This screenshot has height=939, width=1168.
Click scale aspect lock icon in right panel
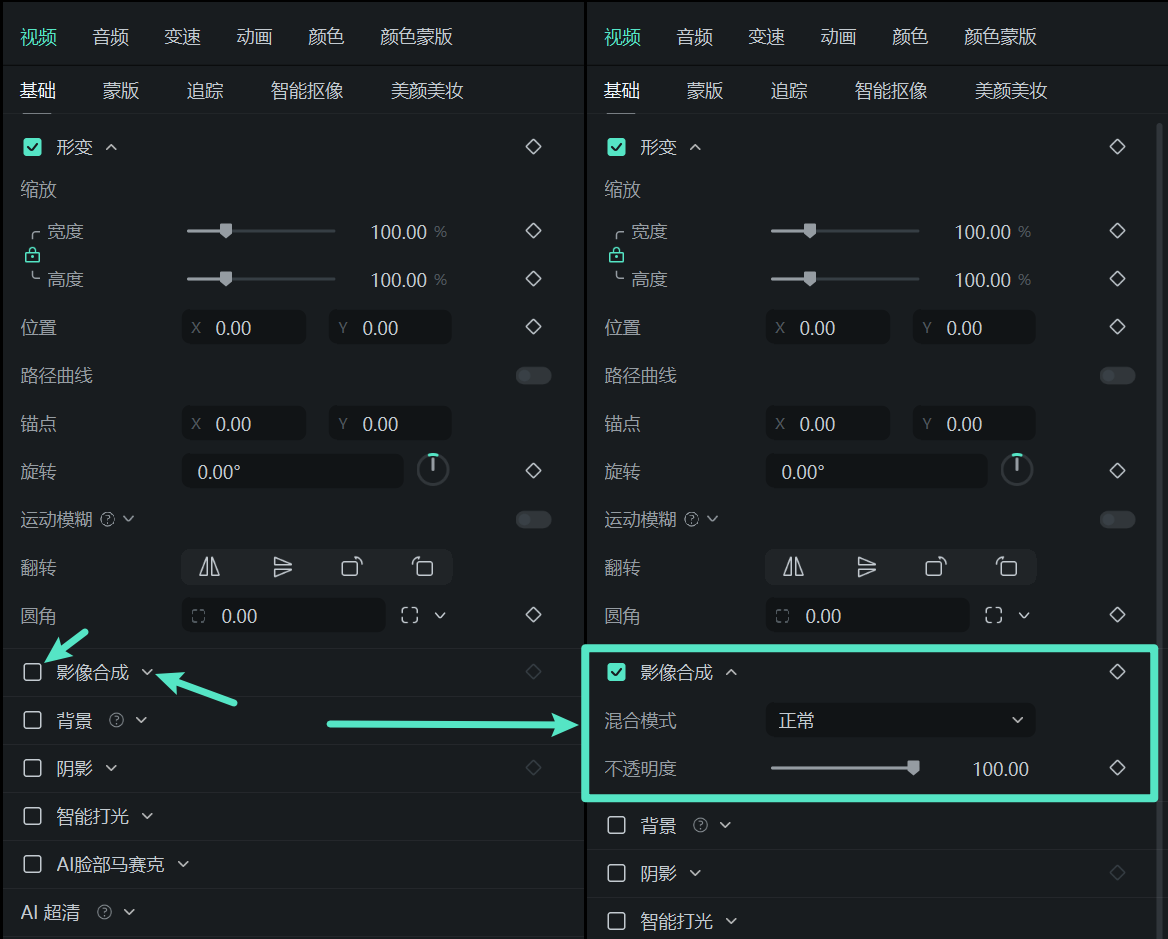point(616,255)
